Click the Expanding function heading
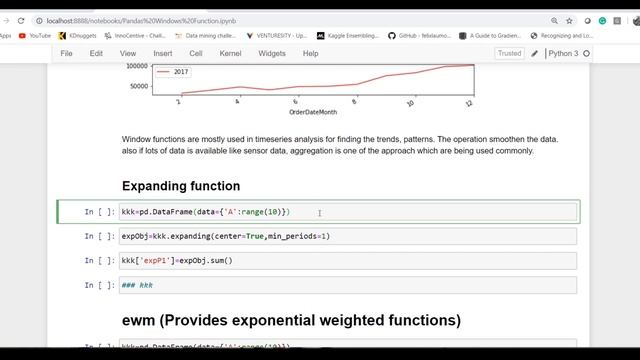The width and height of the screenshot is (640, 360). [x=181, y=186]
